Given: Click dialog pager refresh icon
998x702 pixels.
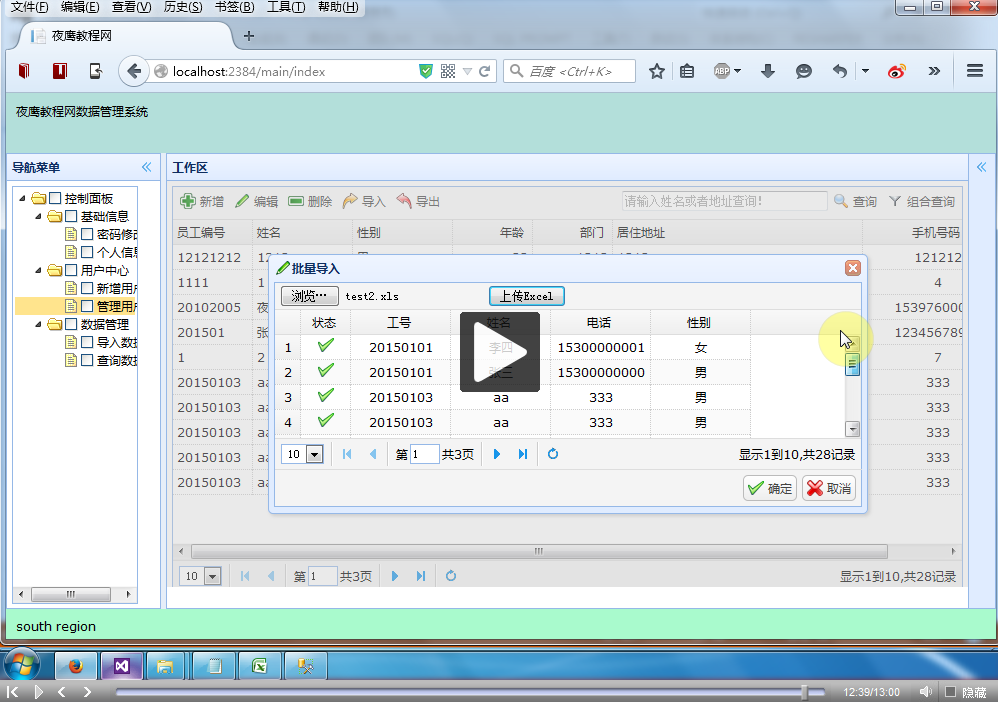Looking at the screenshot, I should point(552,454).
